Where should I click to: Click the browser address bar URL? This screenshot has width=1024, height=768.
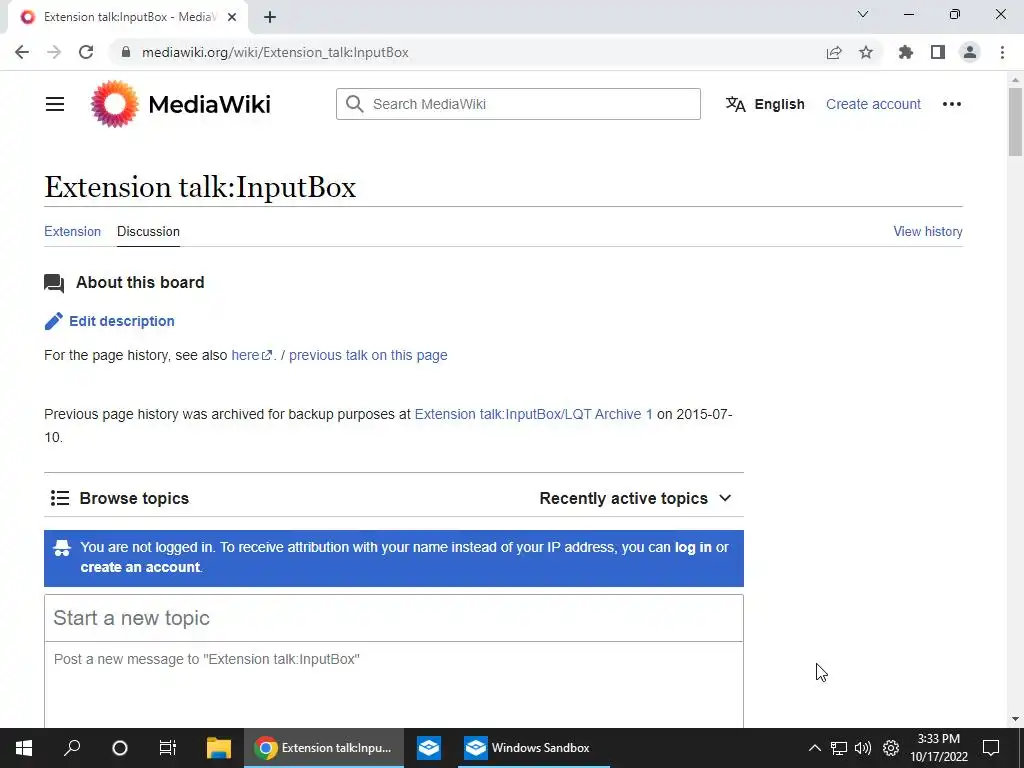pos(275,52)
